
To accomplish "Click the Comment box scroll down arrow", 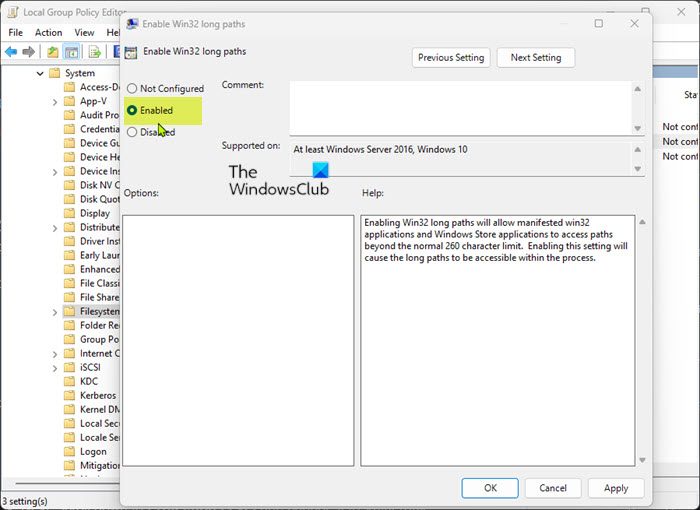I will coord(638,128).
